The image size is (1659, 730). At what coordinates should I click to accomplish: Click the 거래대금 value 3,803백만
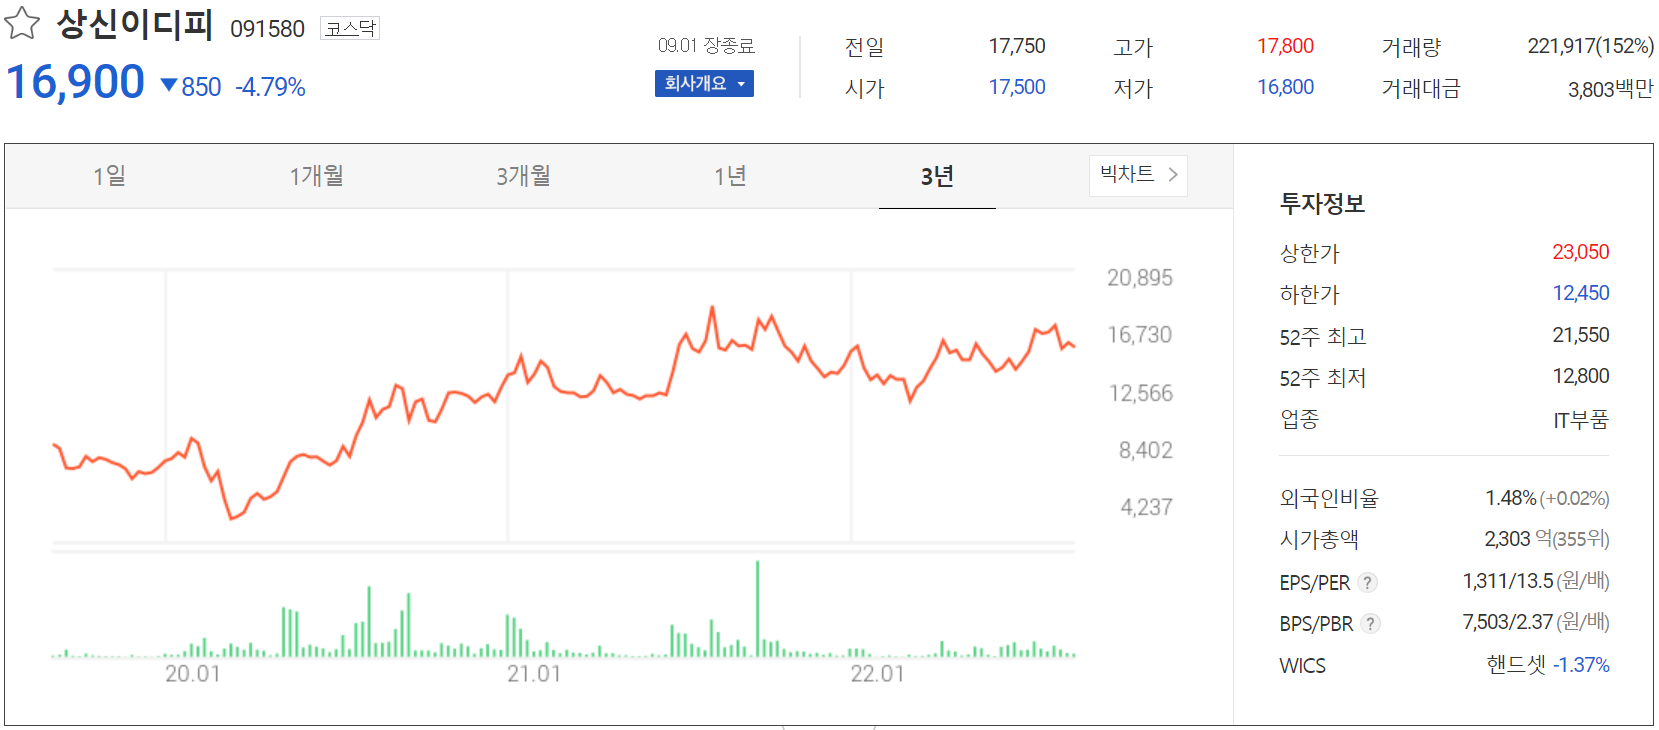coord(1610,89)
